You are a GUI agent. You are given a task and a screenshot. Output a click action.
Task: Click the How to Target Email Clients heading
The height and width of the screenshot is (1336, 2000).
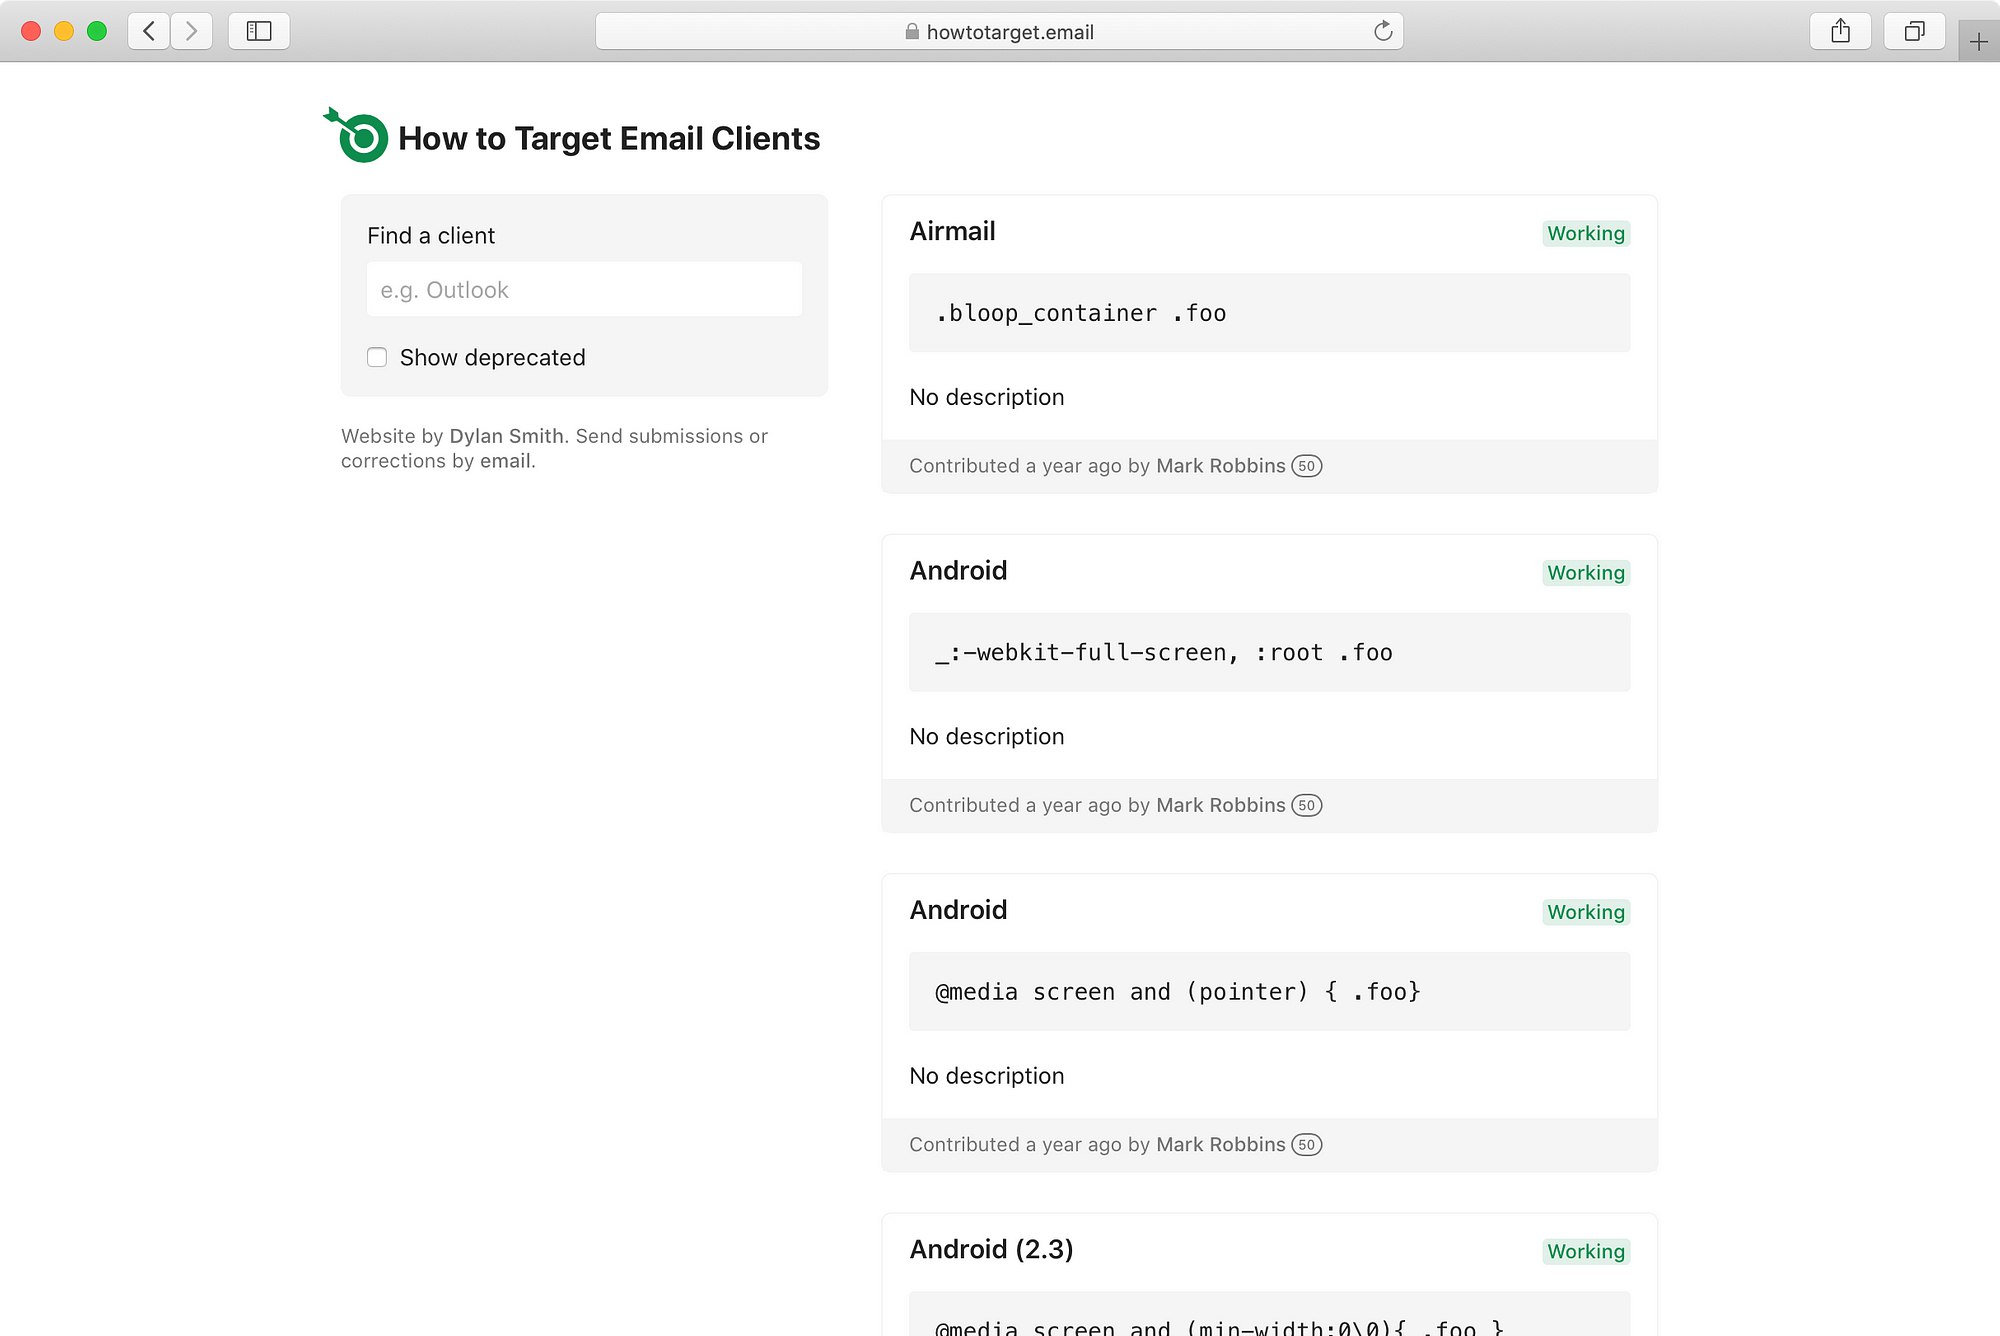pyautogui.click(x=609, y=138)
